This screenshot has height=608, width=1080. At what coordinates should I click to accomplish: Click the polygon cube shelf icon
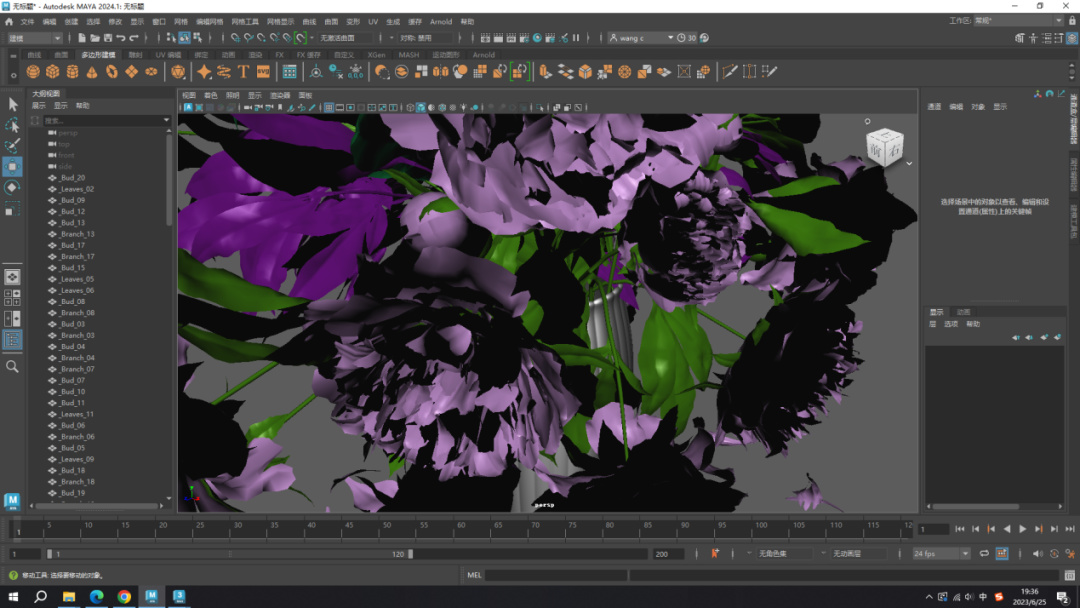coord(53,72)
